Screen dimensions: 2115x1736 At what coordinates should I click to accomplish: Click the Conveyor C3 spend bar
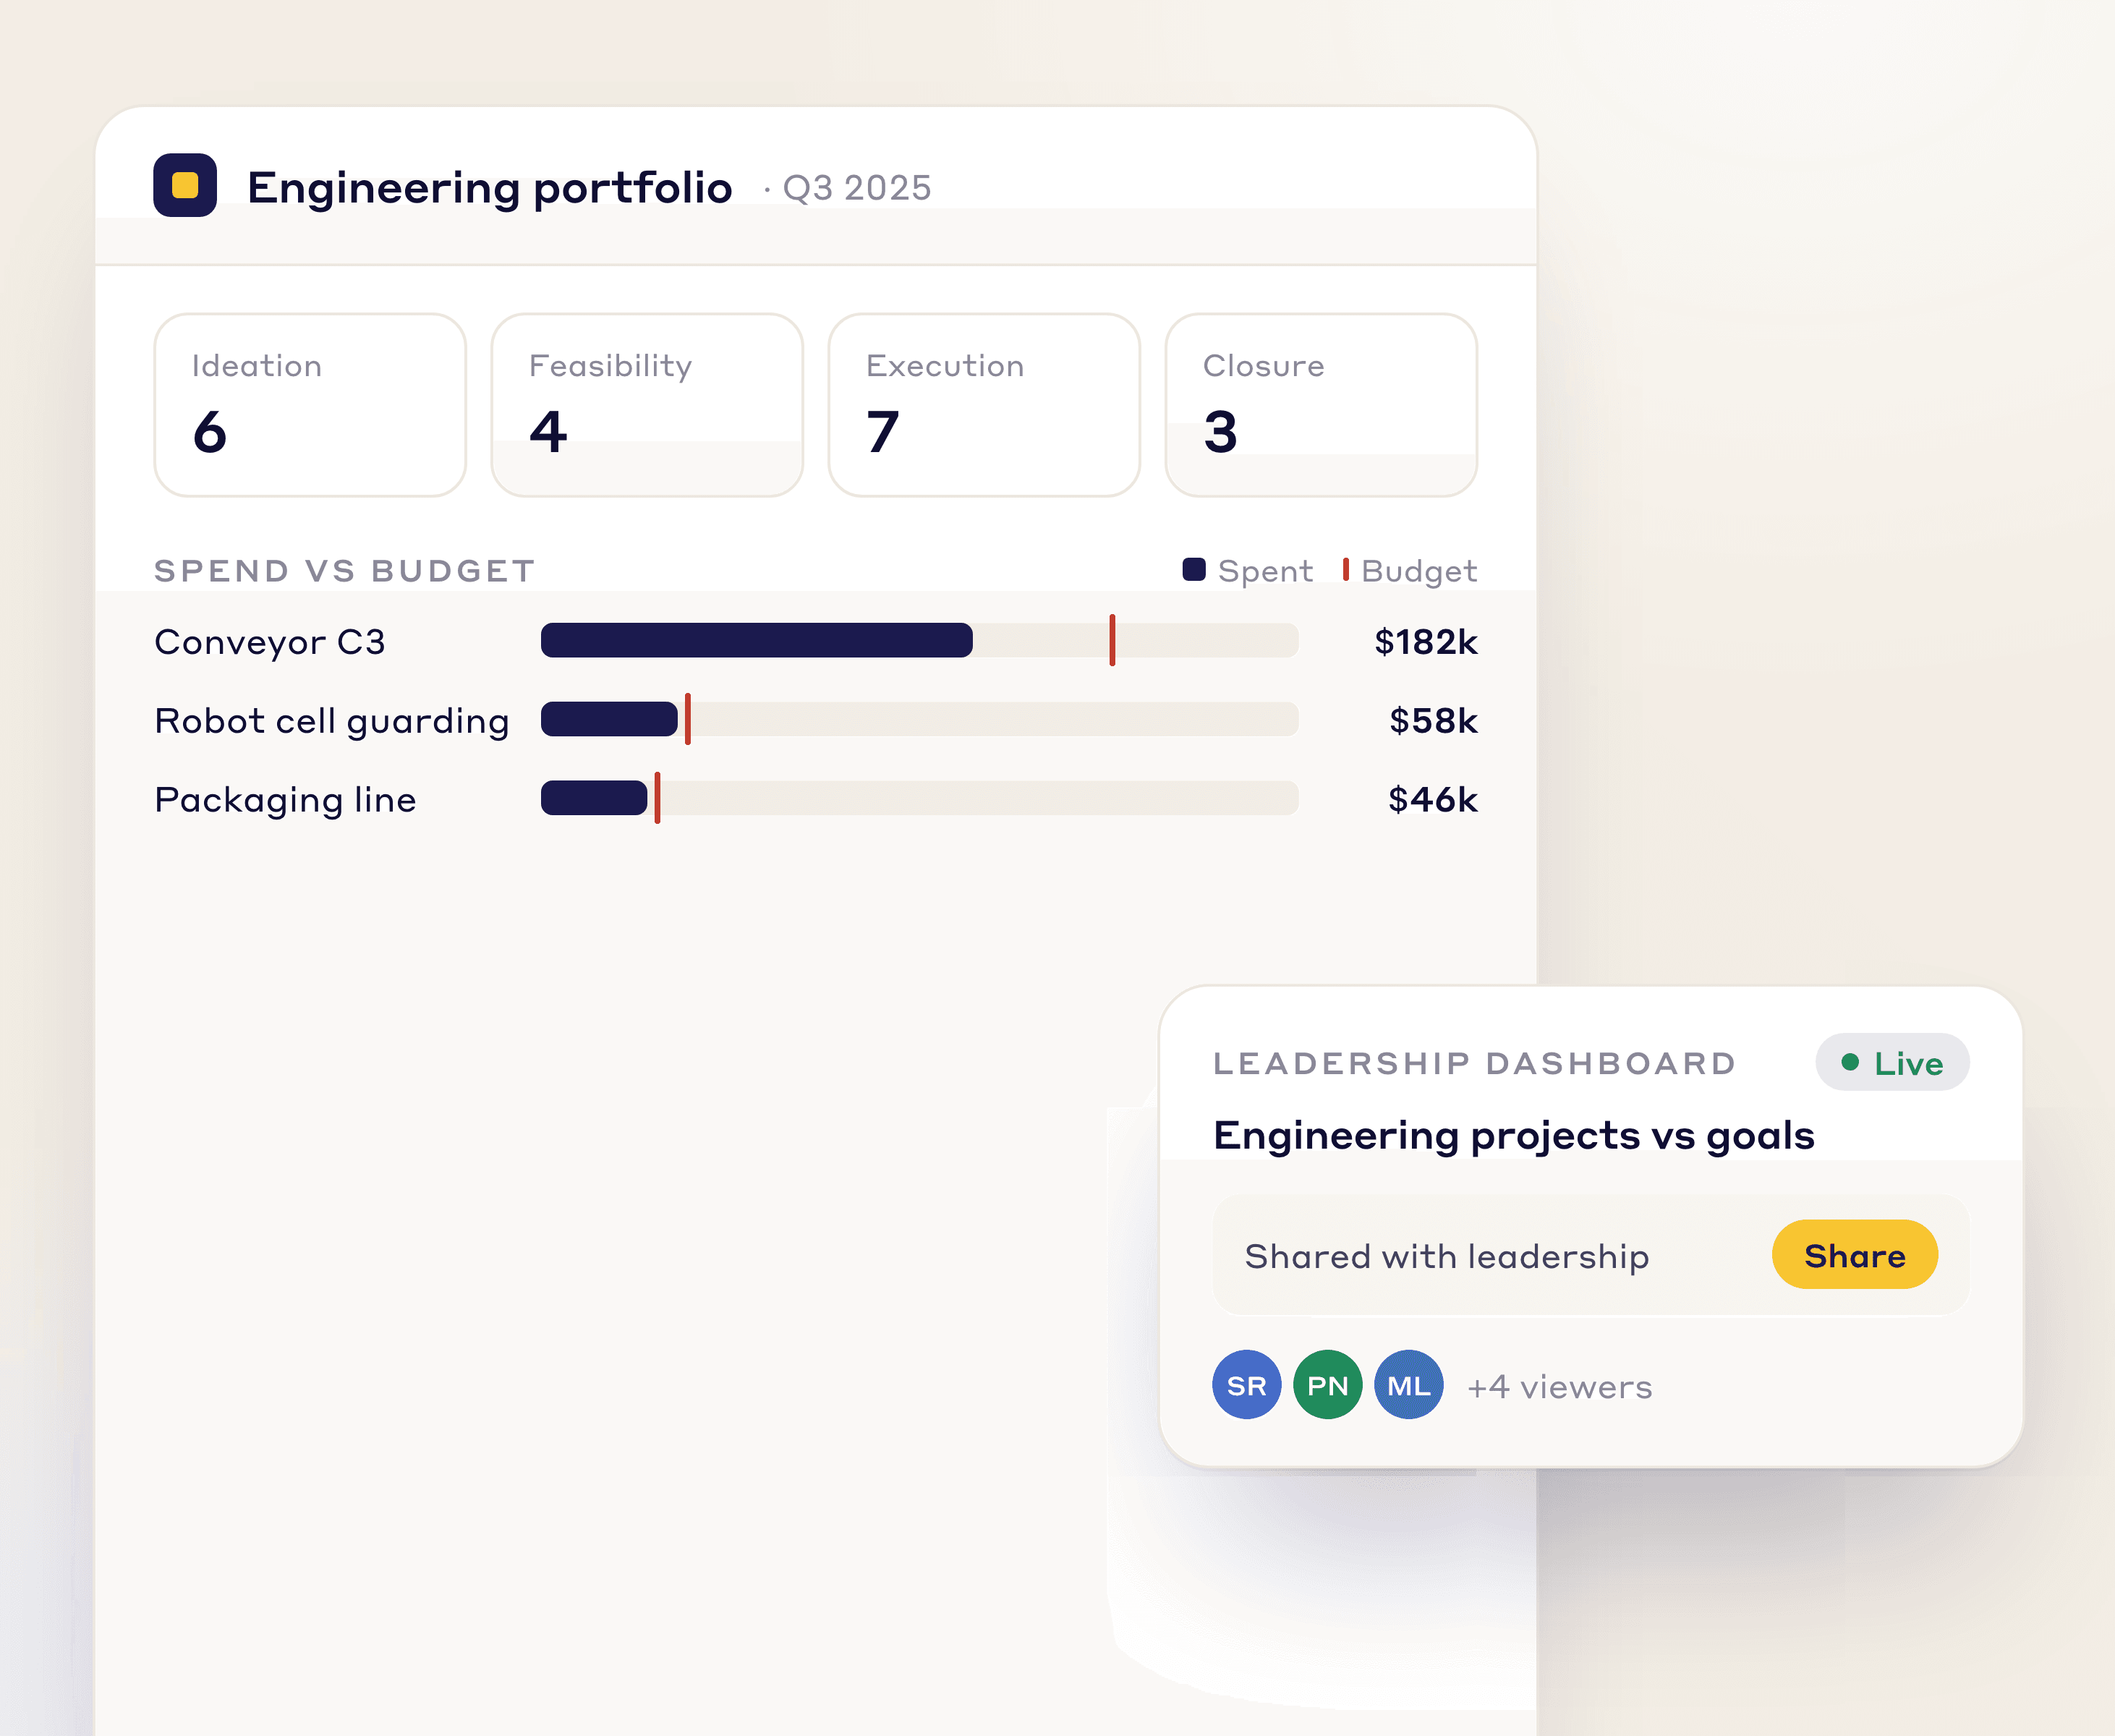756,640
